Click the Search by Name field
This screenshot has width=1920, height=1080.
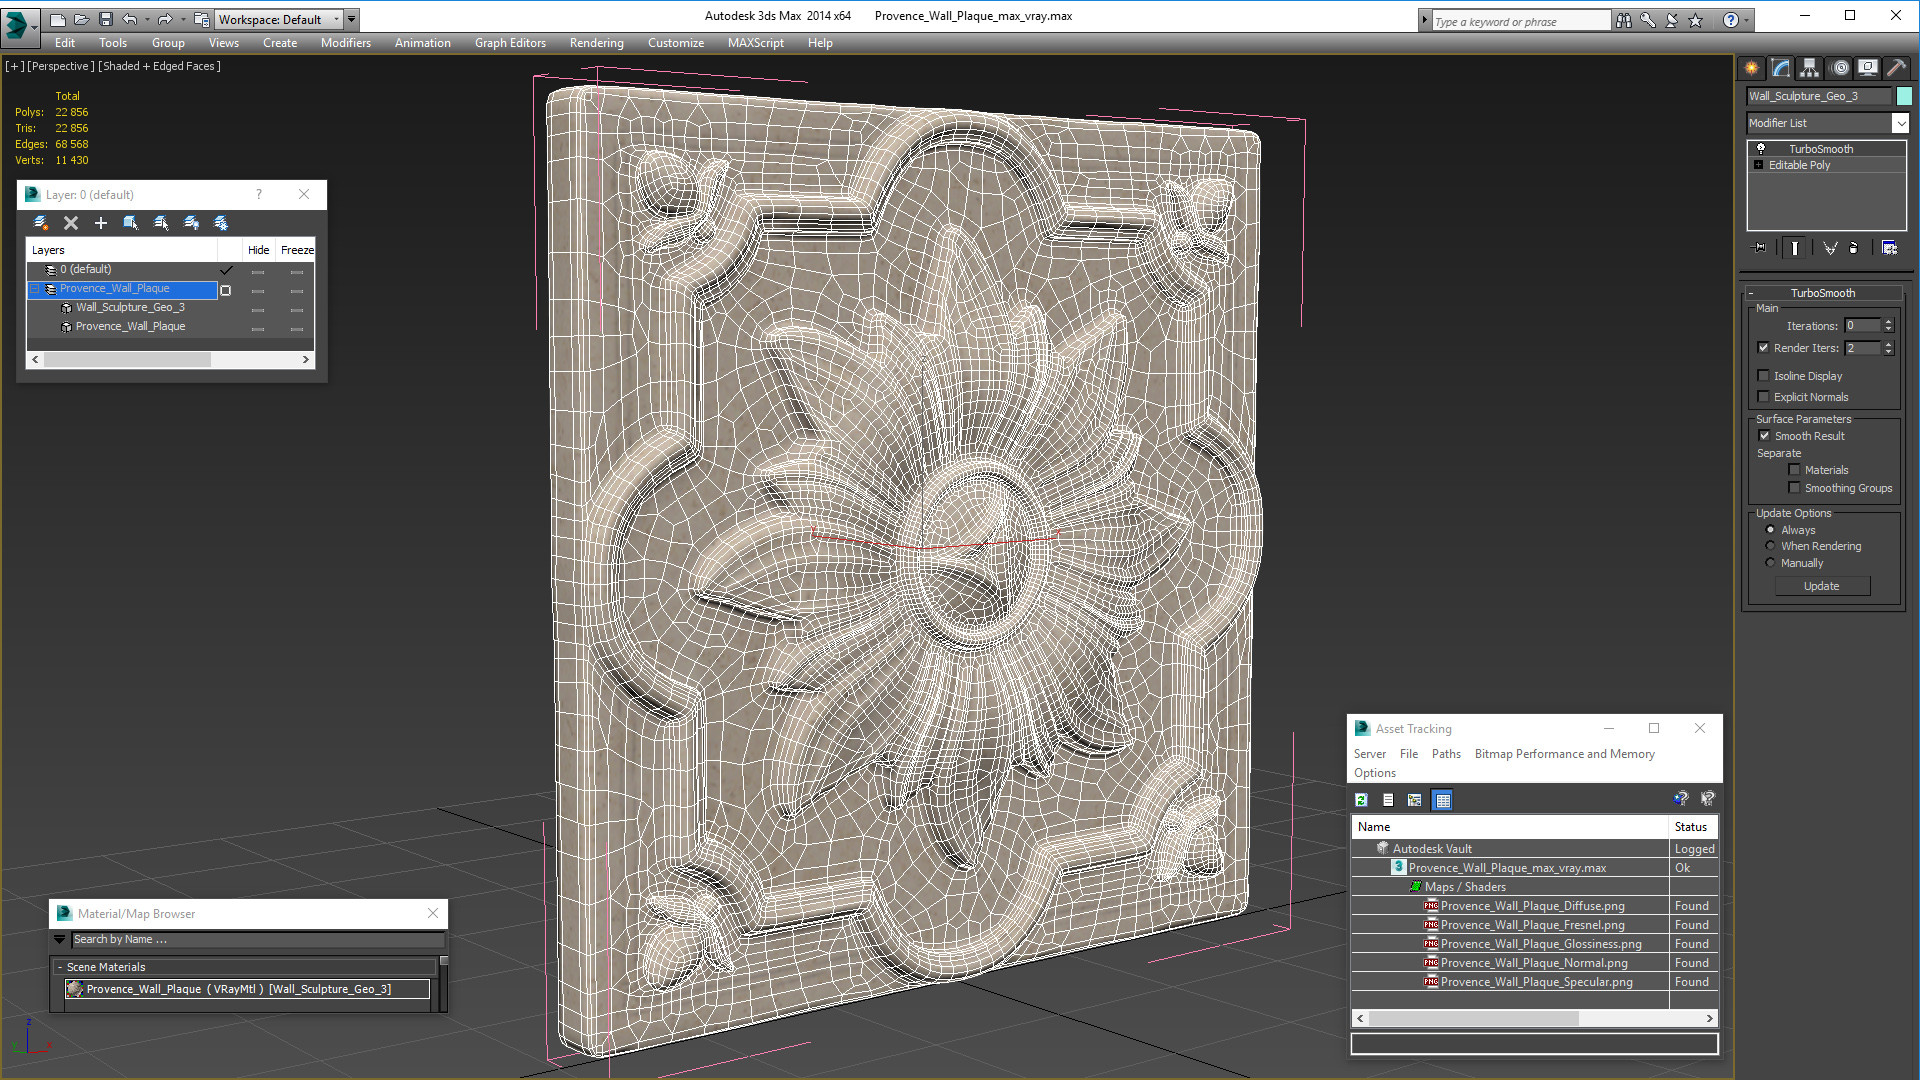pos(258,939)
